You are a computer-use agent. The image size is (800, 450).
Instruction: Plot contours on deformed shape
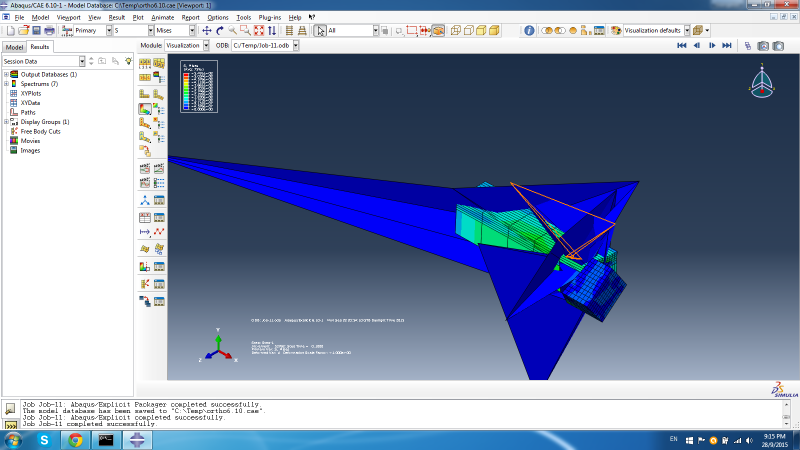[x=145, y=109]
